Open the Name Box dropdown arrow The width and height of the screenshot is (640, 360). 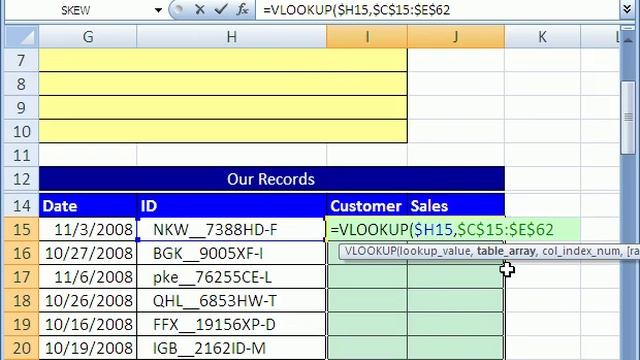coord(158,10)
